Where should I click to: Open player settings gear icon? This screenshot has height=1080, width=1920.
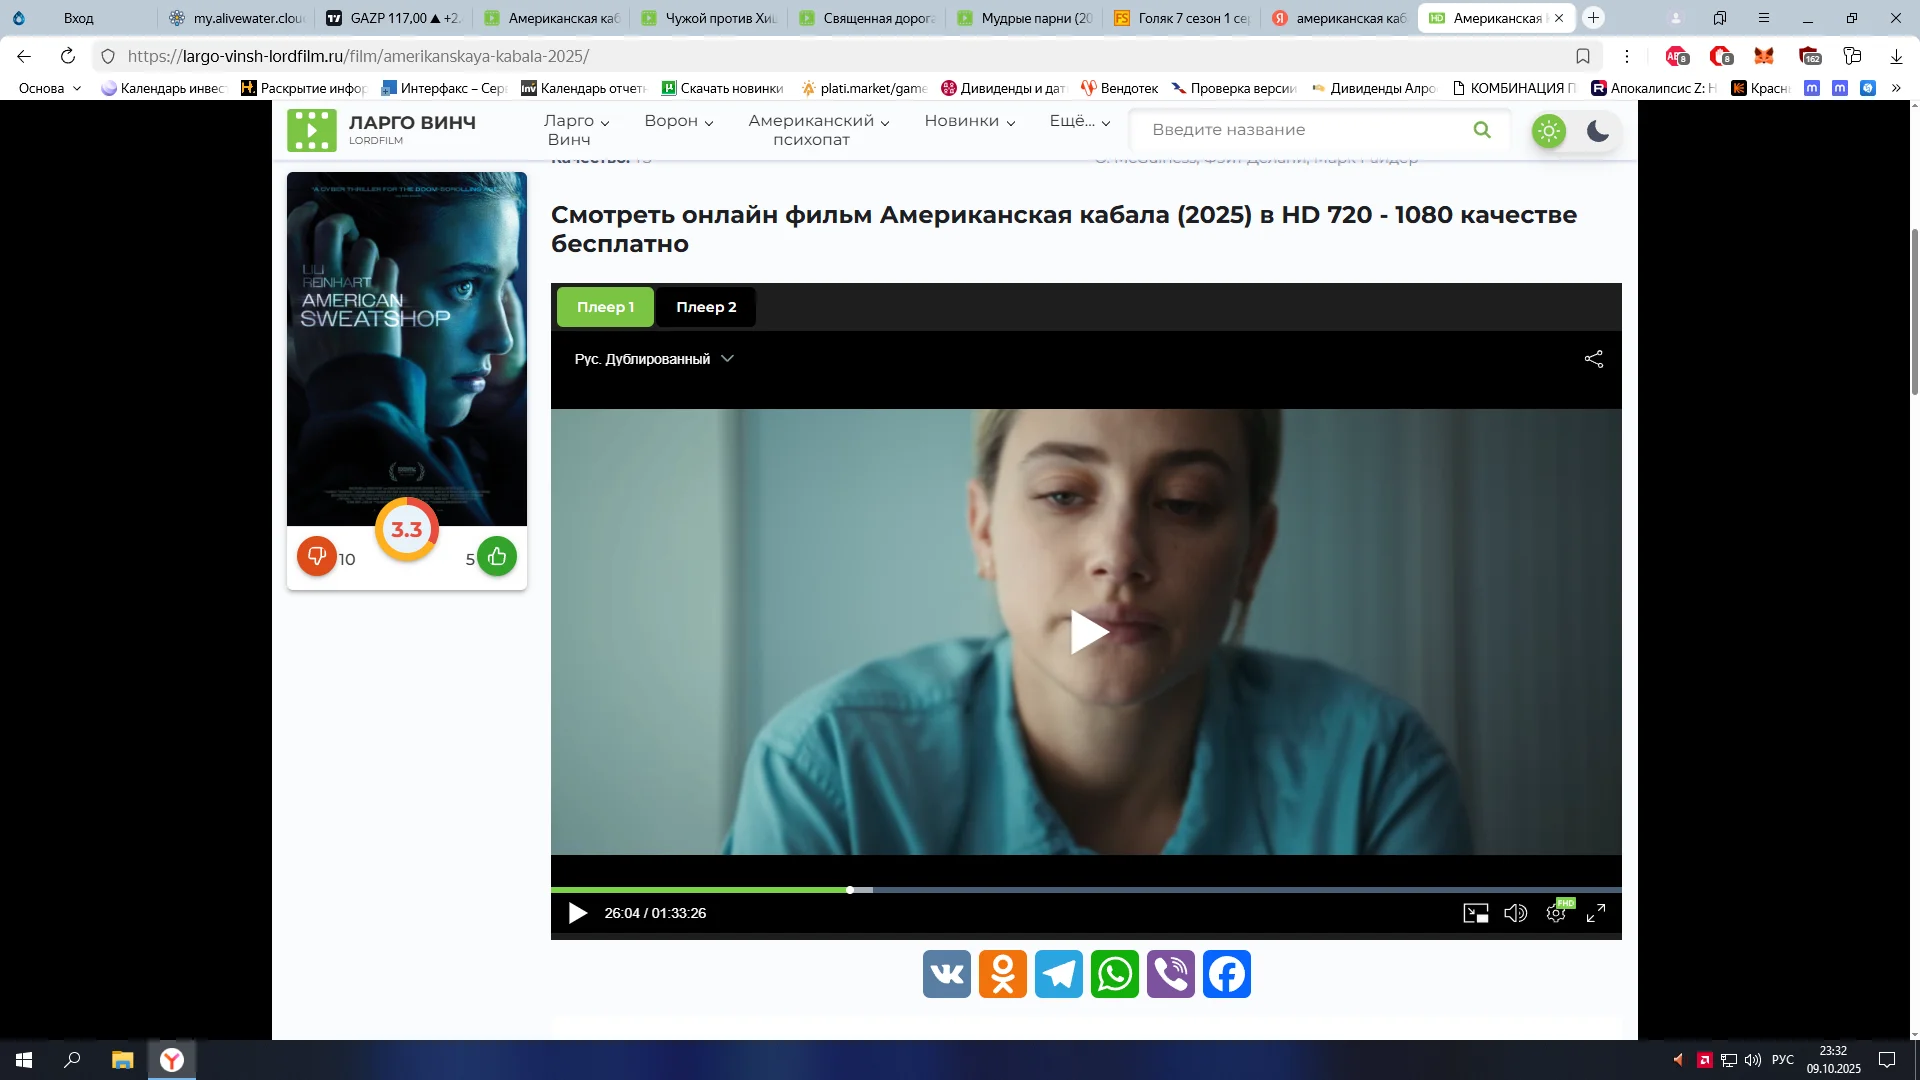tap(1556, 913)
